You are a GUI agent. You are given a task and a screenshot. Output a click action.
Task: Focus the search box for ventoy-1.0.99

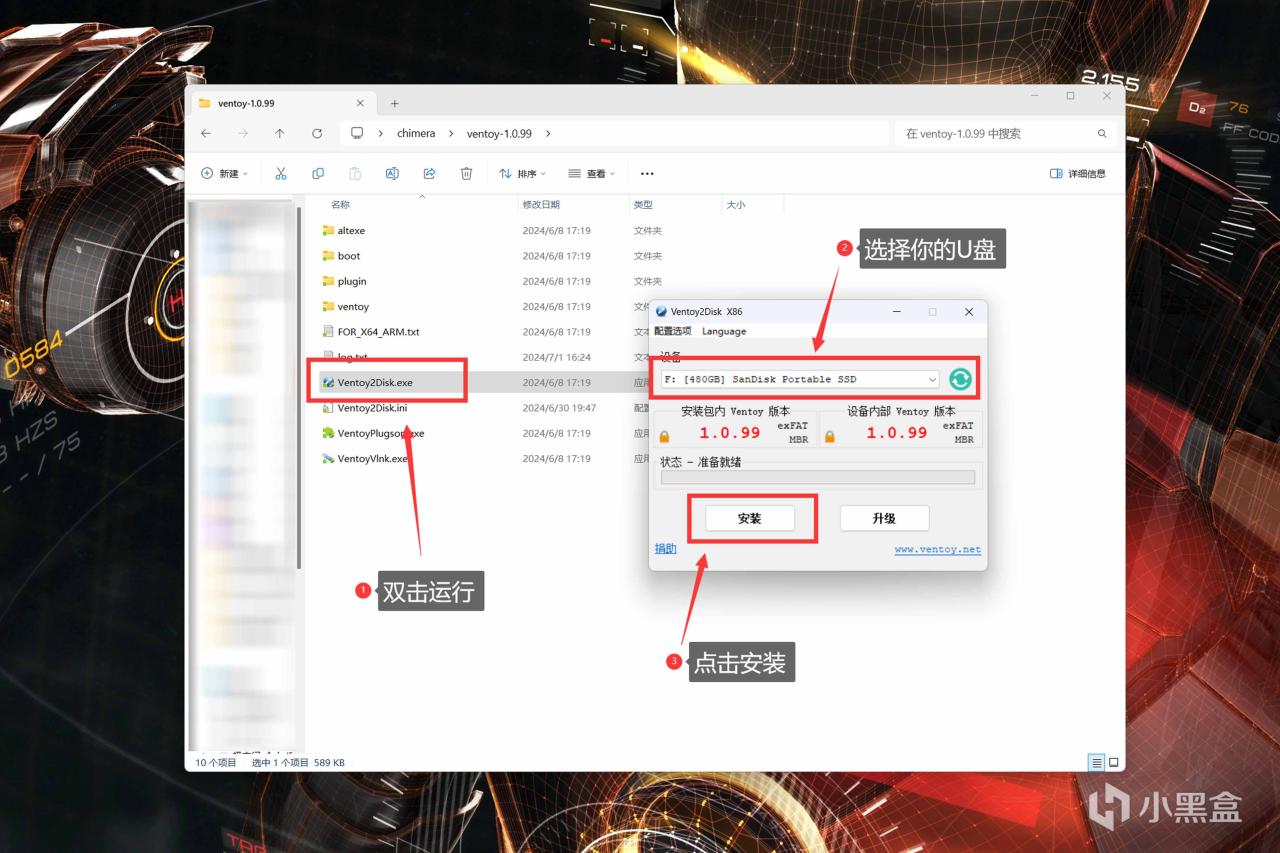(1003, 133)
